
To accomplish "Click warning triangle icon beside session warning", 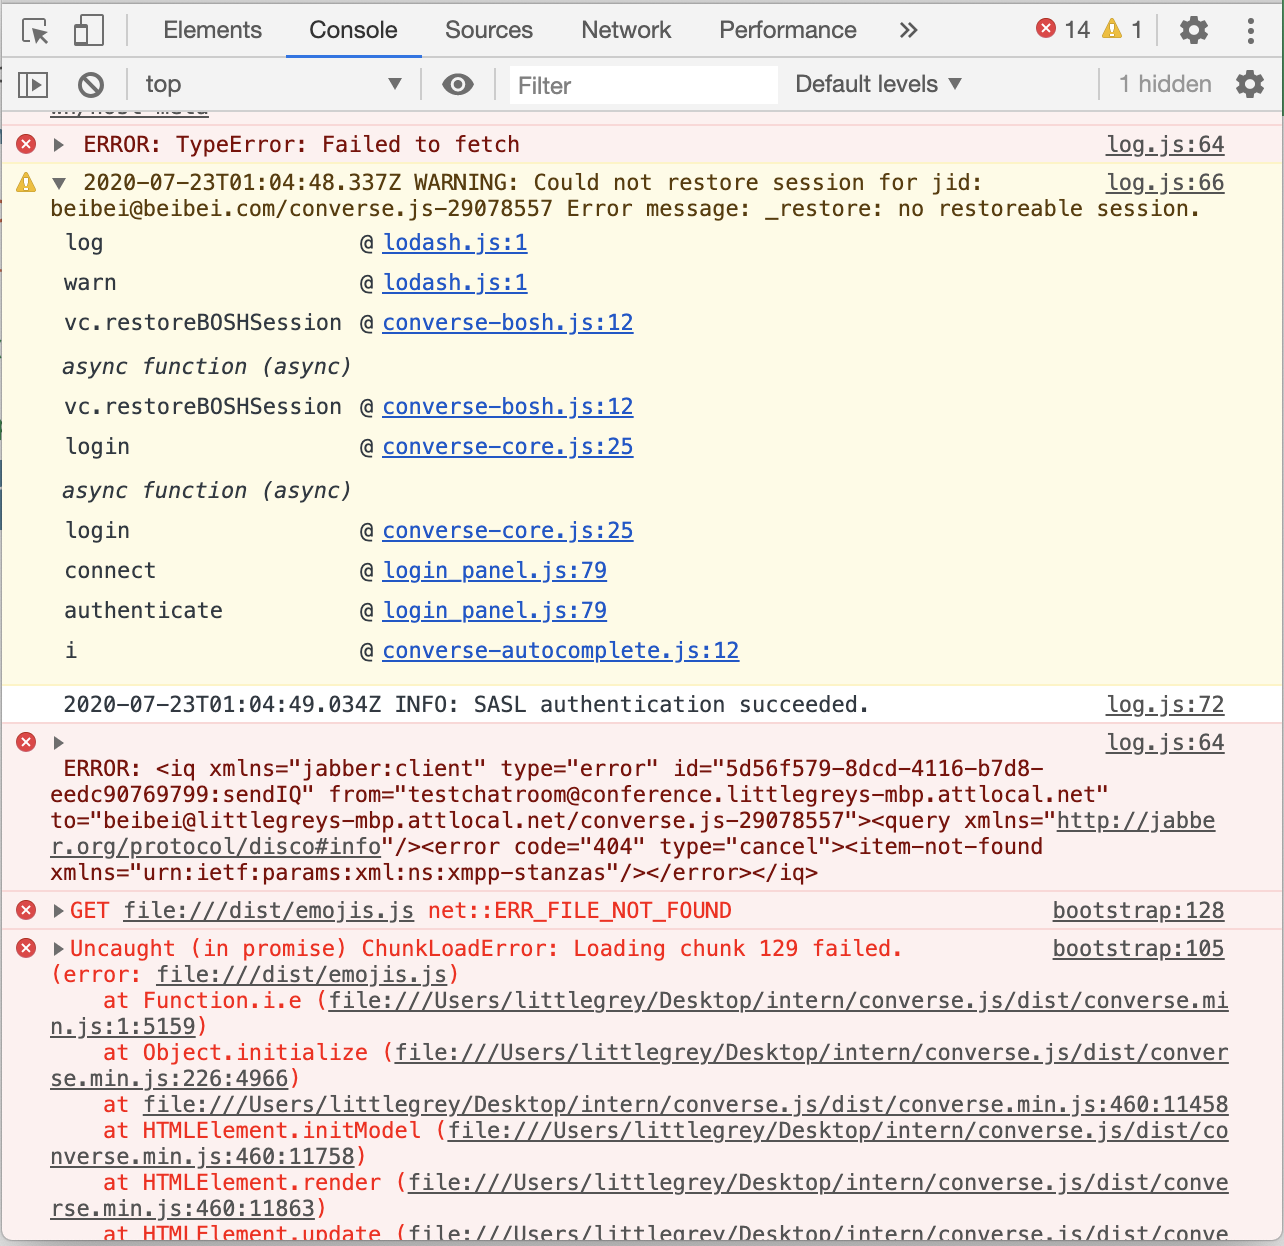I will click(x=27, y=182).
